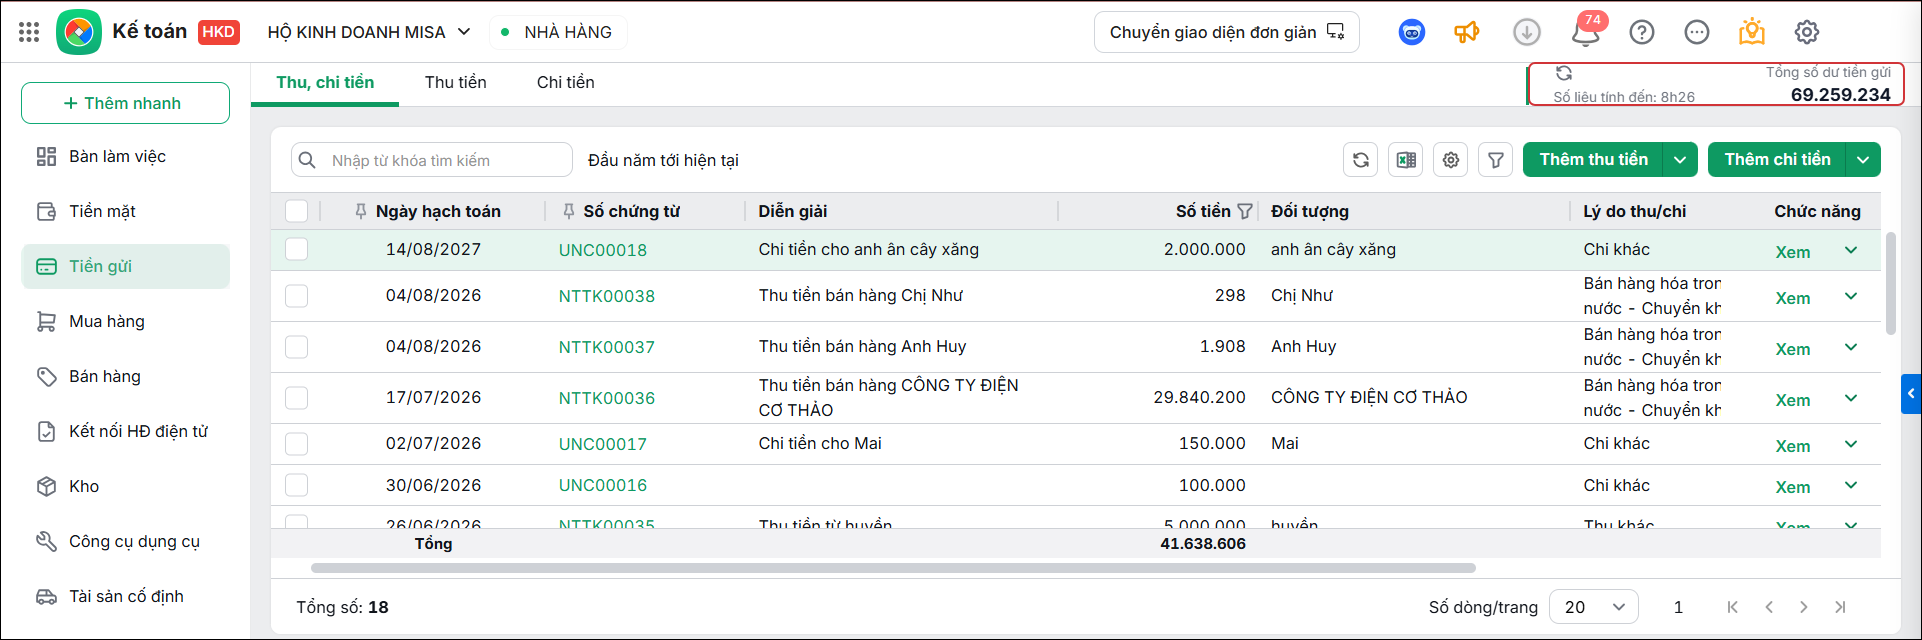Click the orange map-location icon in header

point(1752,32)
